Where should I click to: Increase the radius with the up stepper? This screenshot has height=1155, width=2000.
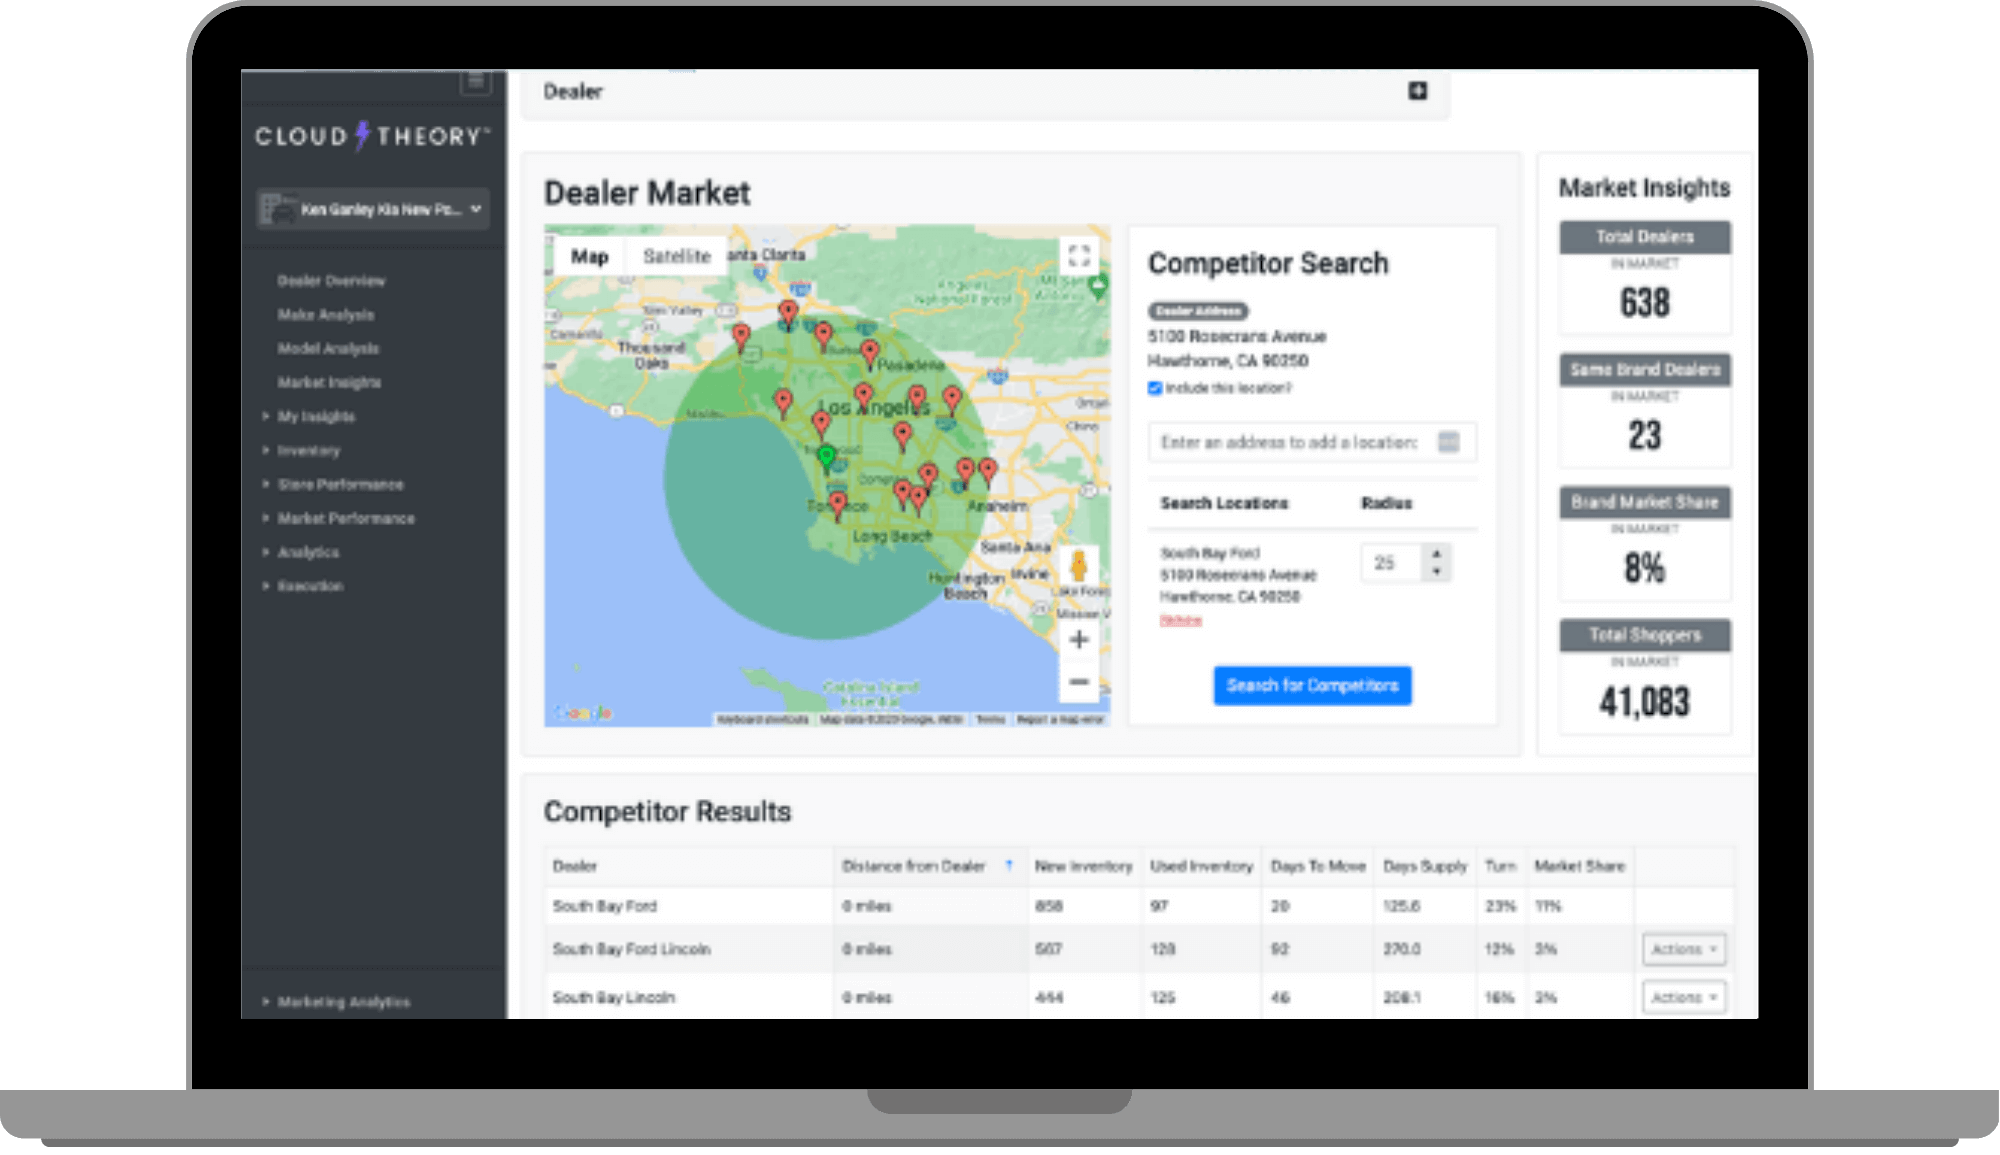1436,553
